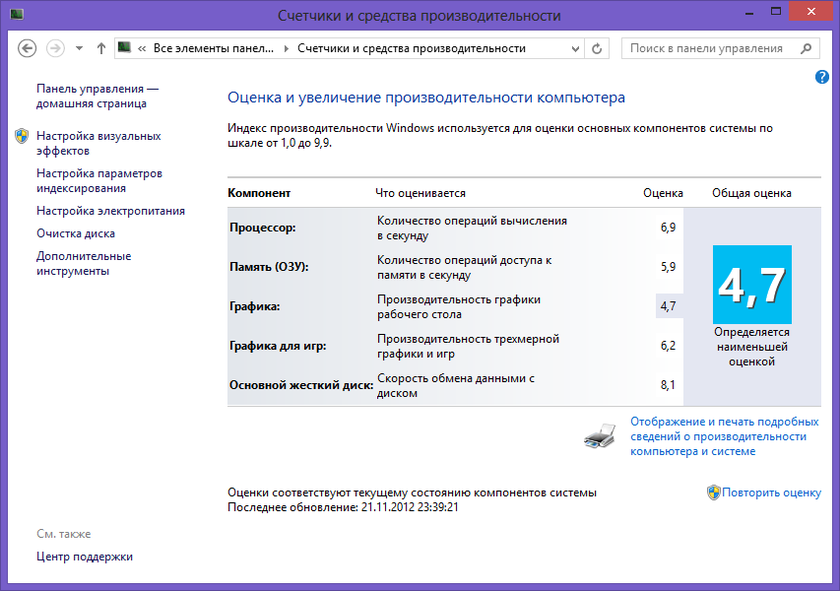Click the Back navigation arrow
The width and height of the screenshot is (840, 591).
(x=27, y=48)
